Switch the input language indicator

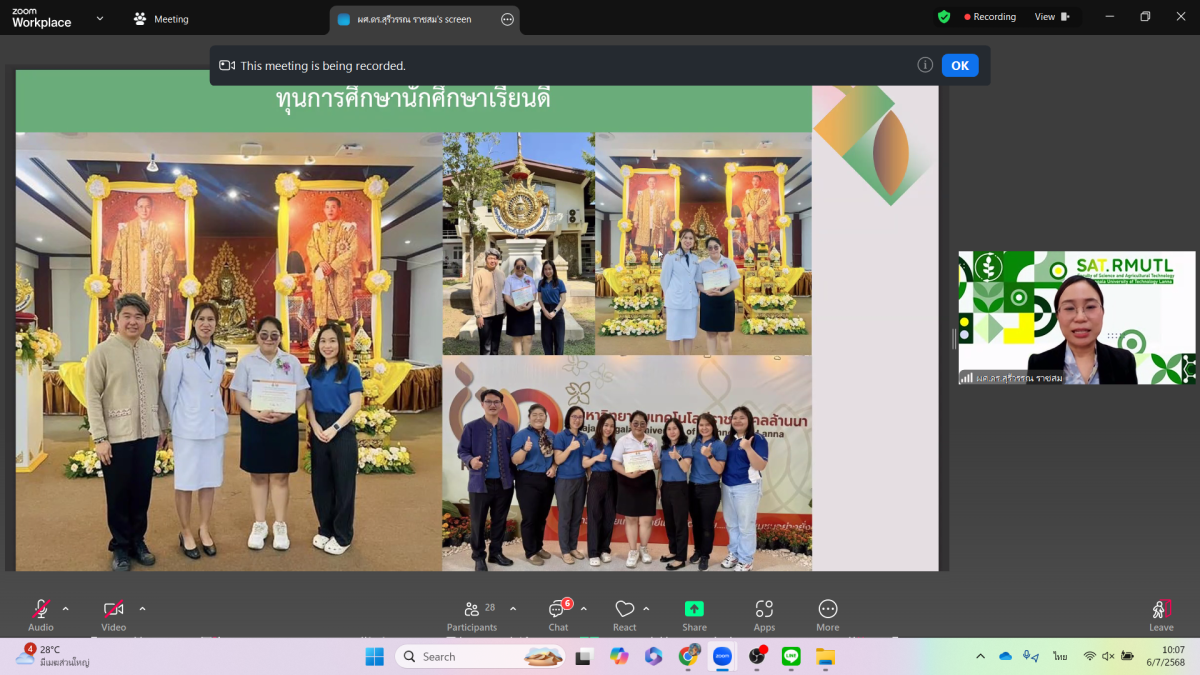tap(1060, 657)
